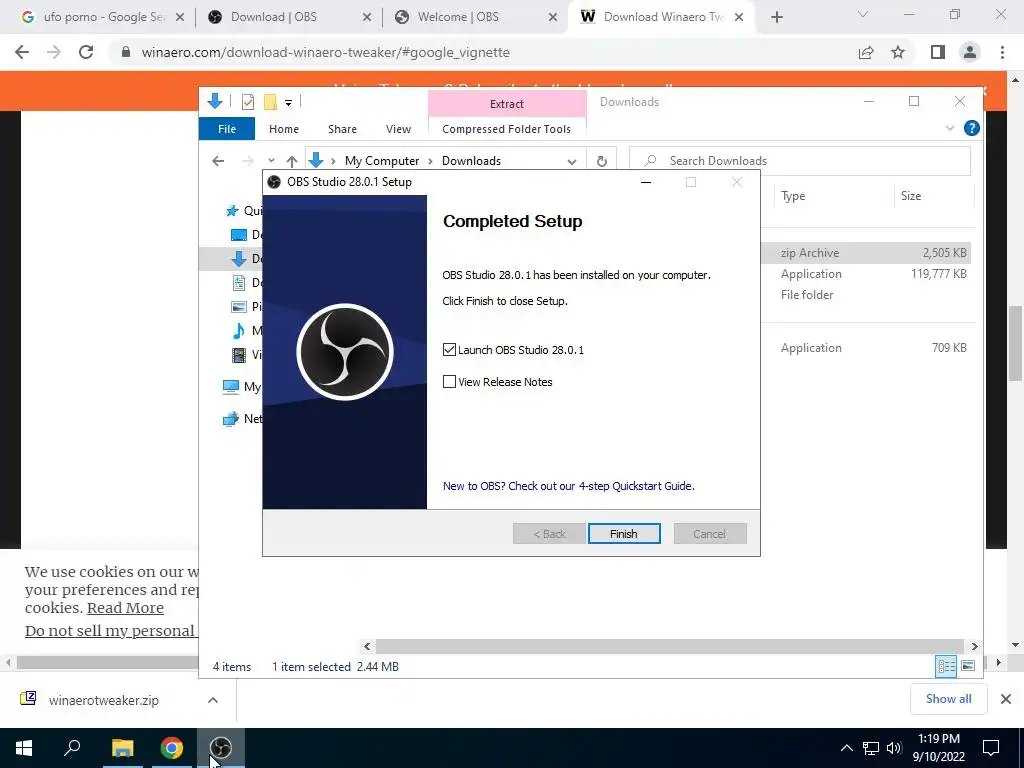Image resolution: width=1024 pixels, height=768 pixels.
Task: Check Launch OBS Studio 28.0.1 checkbox
Action: coord(449,350)
